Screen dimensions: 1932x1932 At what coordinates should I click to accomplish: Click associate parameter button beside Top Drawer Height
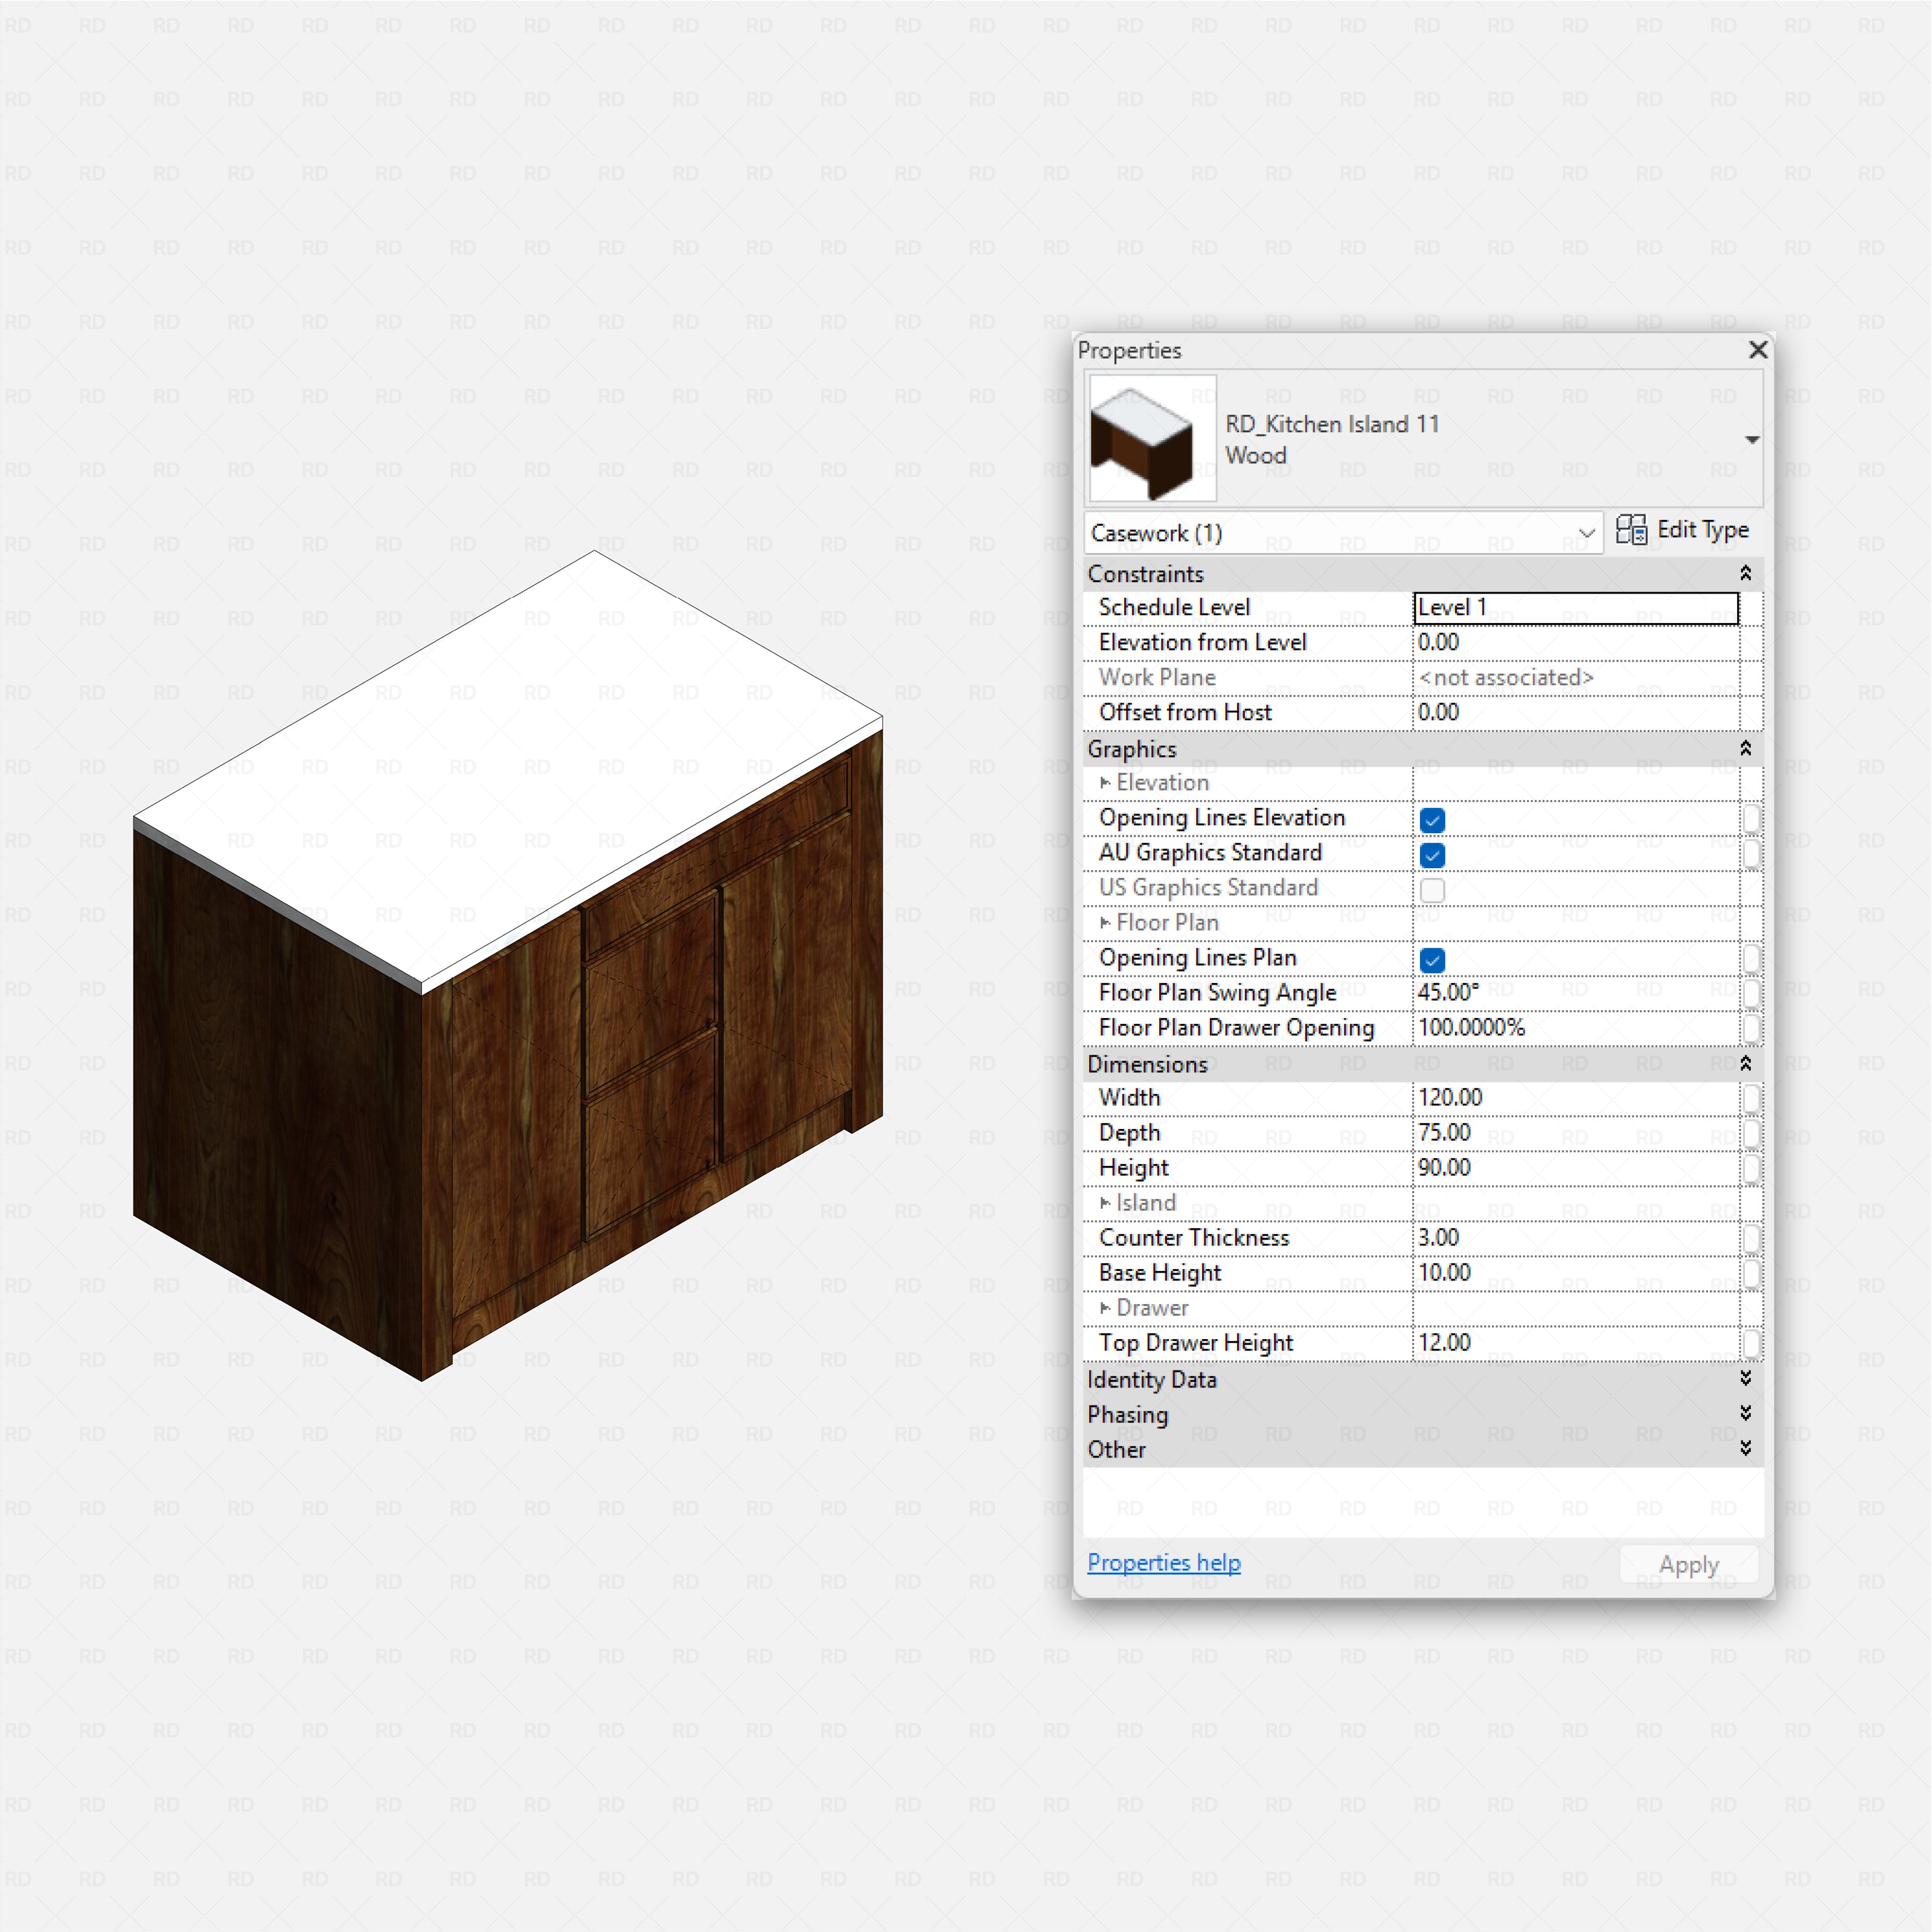click(x=1753, y=1344)
